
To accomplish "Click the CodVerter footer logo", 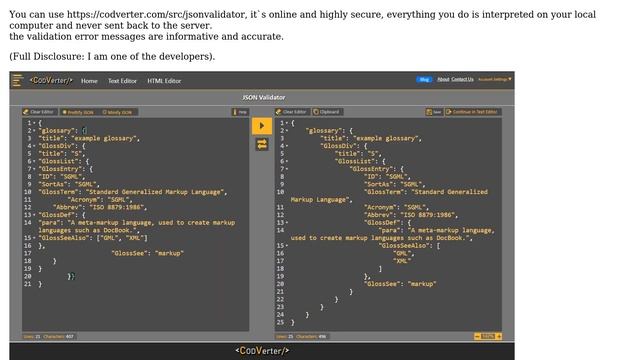I will pyautogui.click(x=262, y=351).
